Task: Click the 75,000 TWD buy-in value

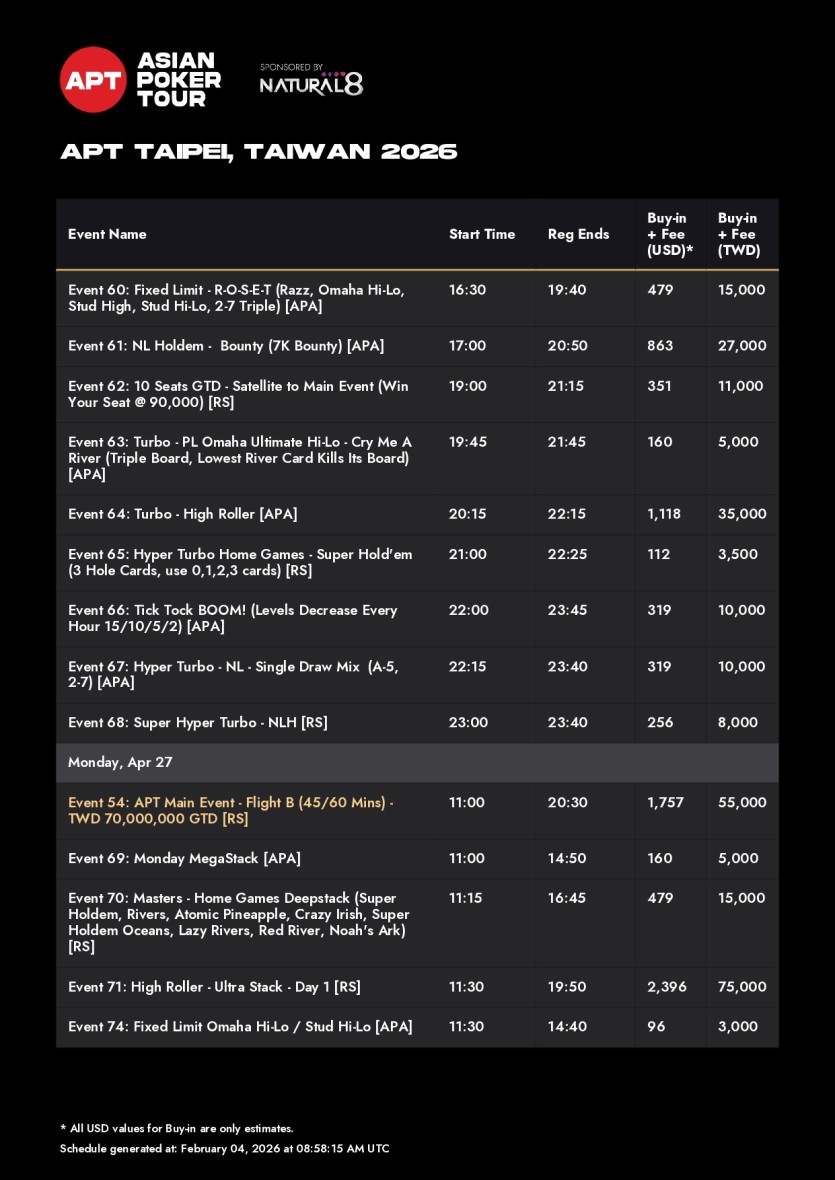Action: pos(742,987)
